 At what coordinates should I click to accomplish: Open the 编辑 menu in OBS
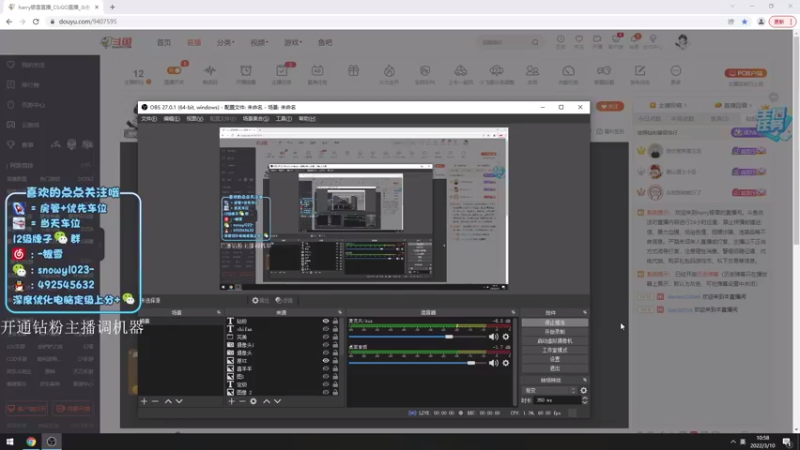click(x=171, y=118)
